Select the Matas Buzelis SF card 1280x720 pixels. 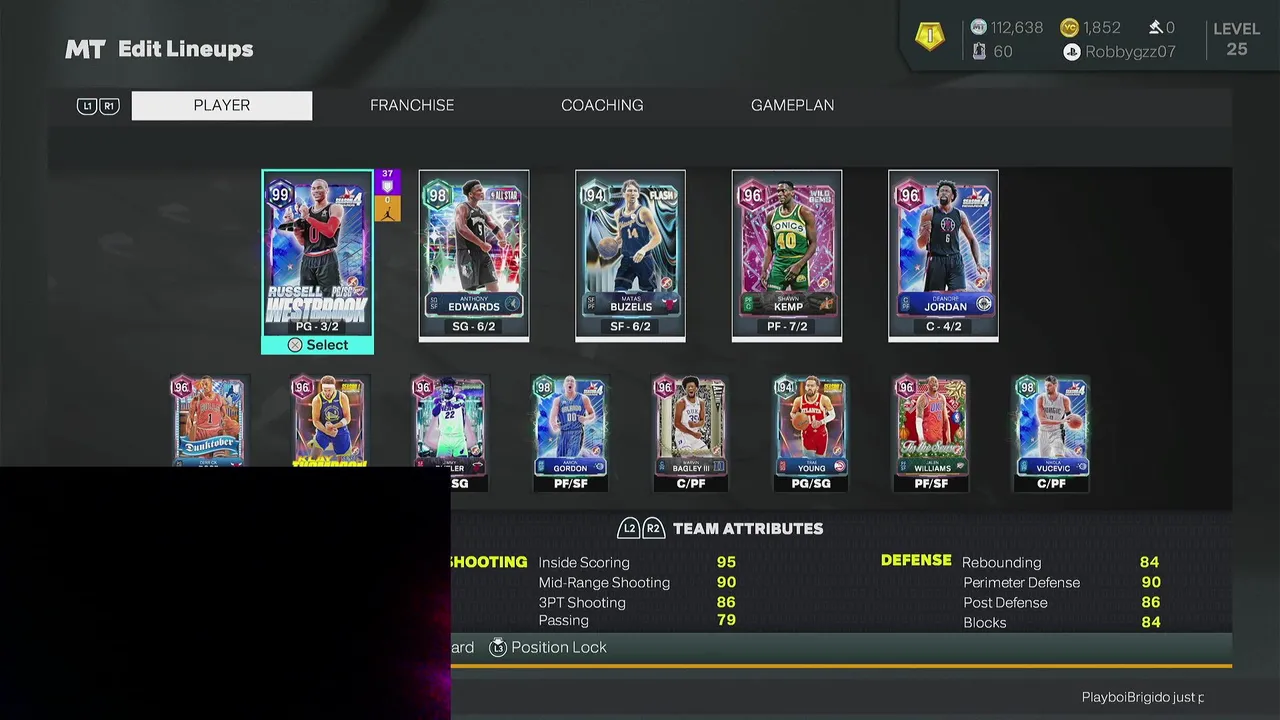coord(630,255)
